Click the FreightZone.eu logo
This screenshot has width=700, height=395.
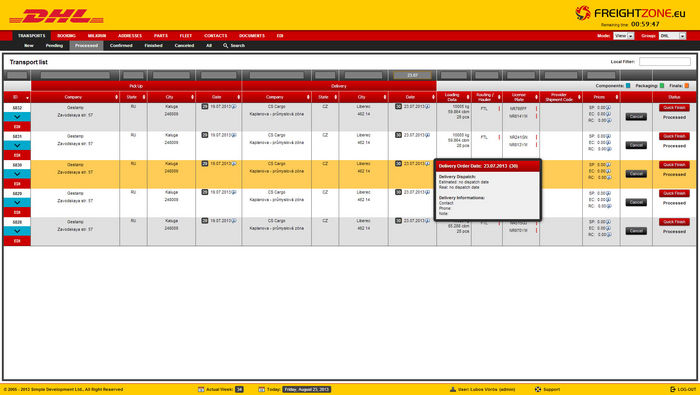click(x=630, y=13)
